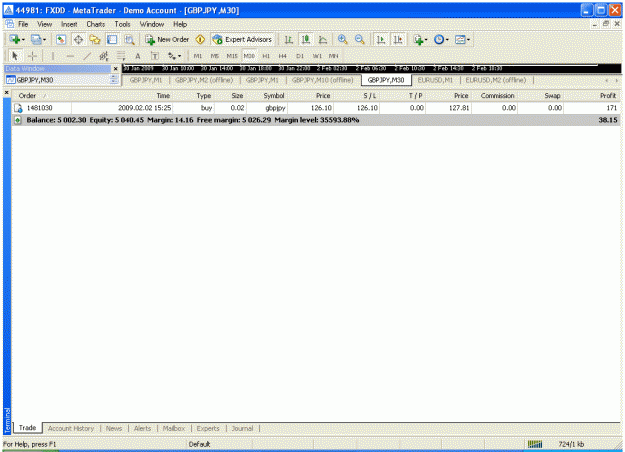The width and height of the screenshot is (625, 452).
Task: Switch timeframe to M5
Action: coord(214,56)
